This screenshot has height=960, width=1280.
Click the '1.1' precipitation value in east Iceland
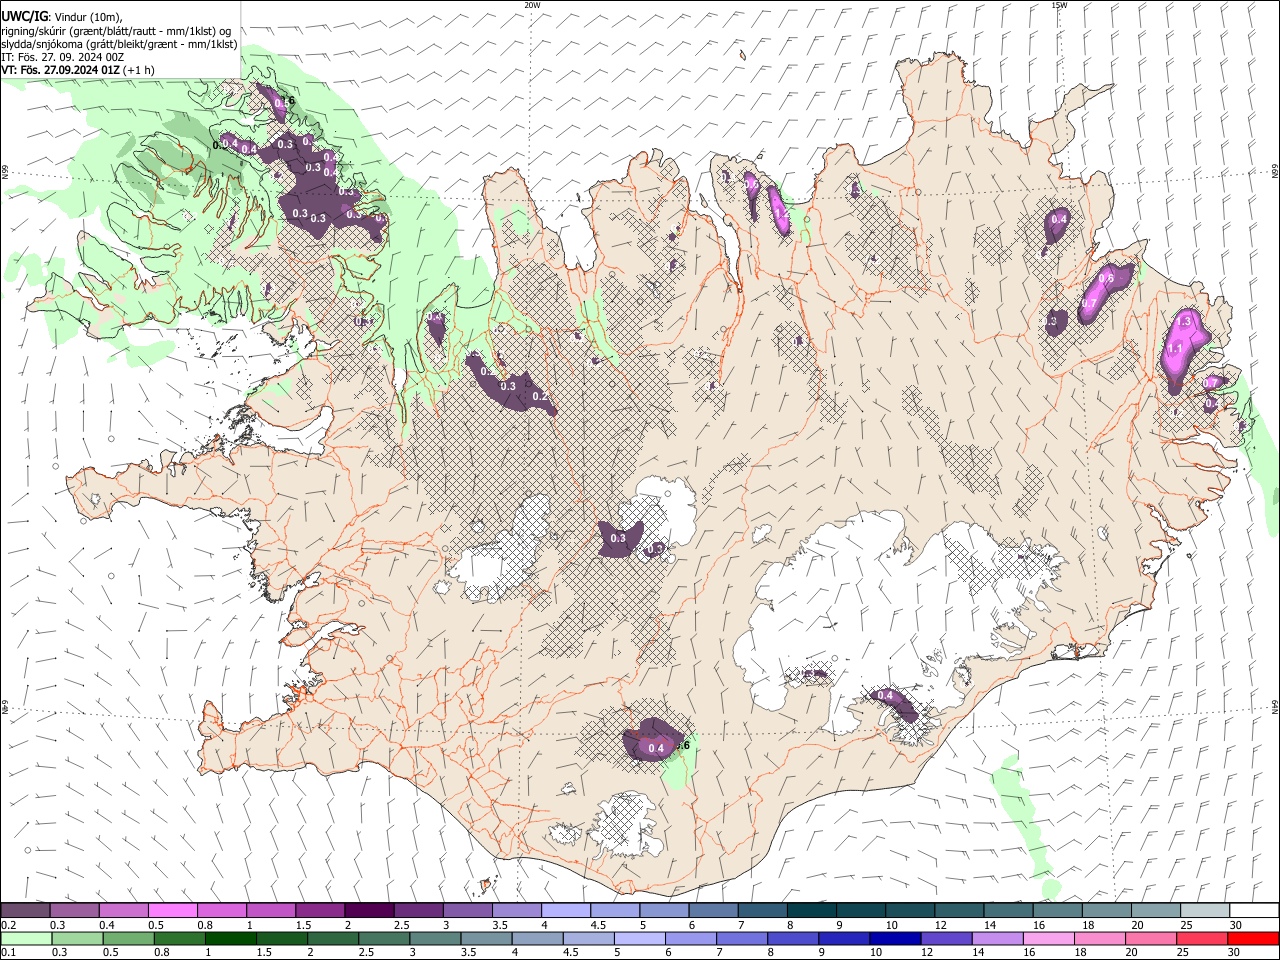pos(1175,348)
